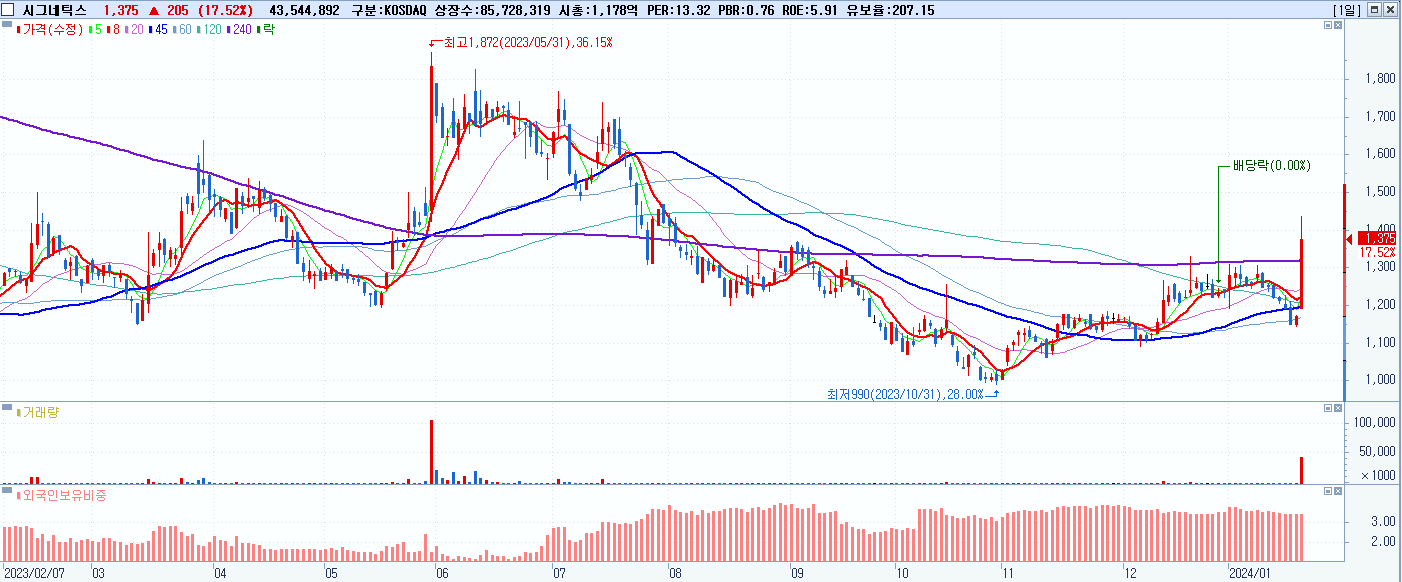1402x582 pixels.
Task: Click the 50,000 volume axis label
Action: 1378,451
